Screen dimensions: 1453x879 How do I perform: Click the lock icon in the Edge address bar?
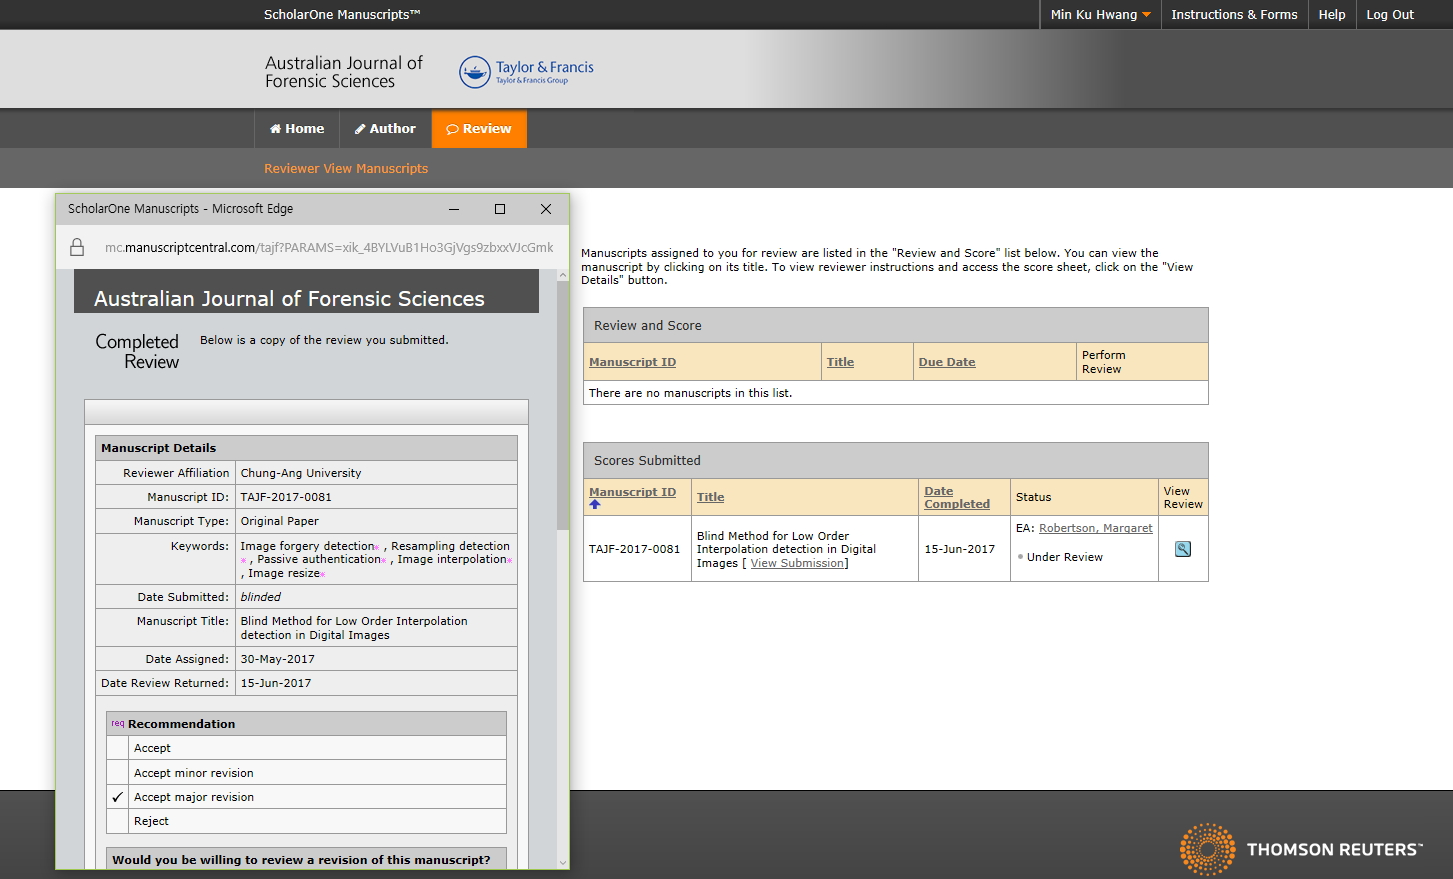coord(77,247)
